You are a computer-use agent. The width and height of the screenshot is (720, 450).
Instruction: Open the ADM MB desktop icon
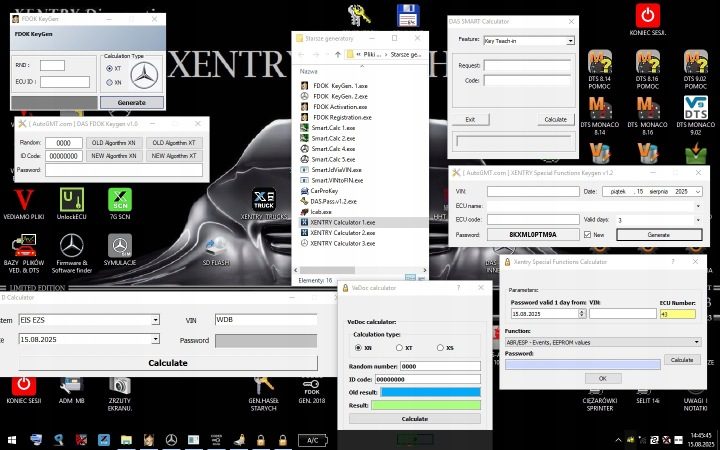point(72,390)
